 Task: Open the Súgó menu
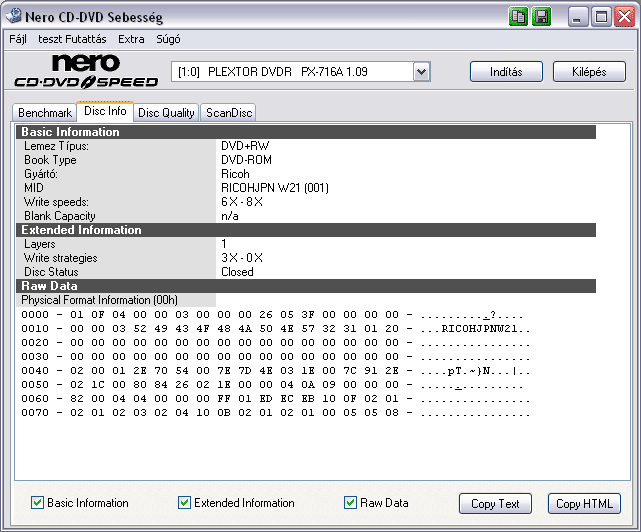point(168,39)
